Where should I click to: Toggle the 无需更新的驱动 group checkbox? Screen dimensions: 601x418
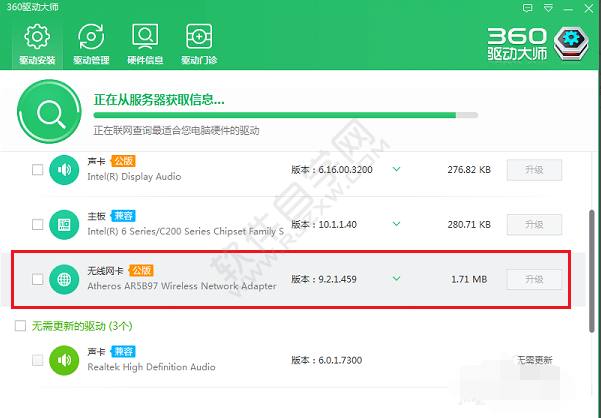(x=20, y=326)
